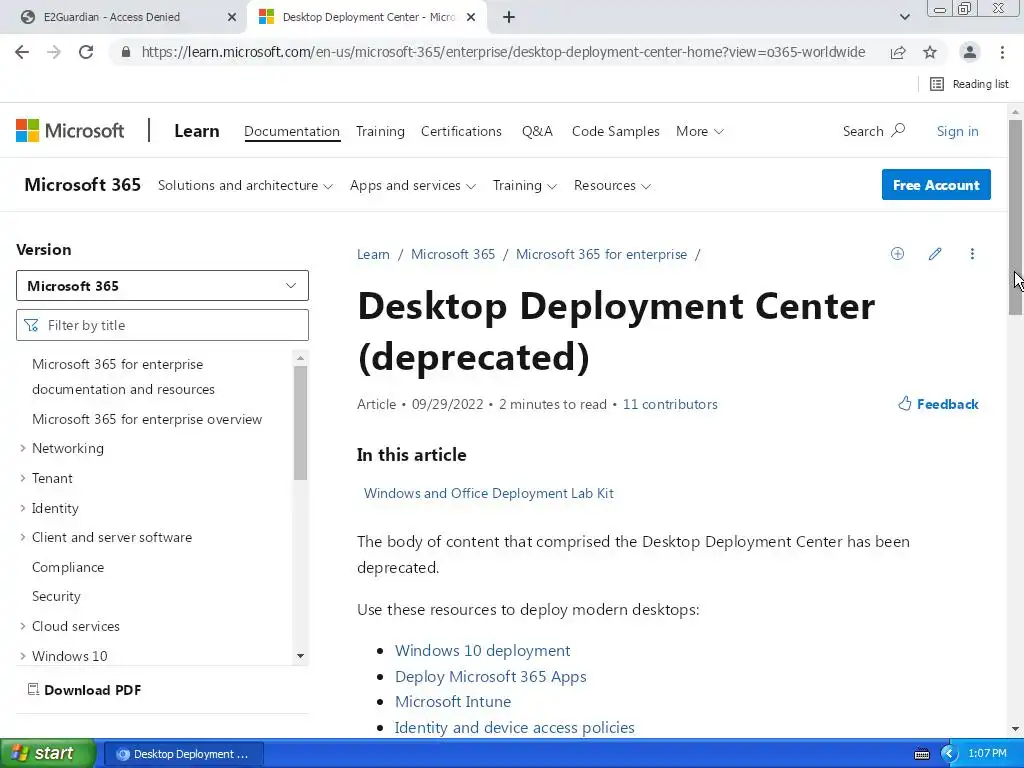Click the Windows start button
Image resolution: width=1024 pixels, height=768 pixels.
tap(47, 753)
